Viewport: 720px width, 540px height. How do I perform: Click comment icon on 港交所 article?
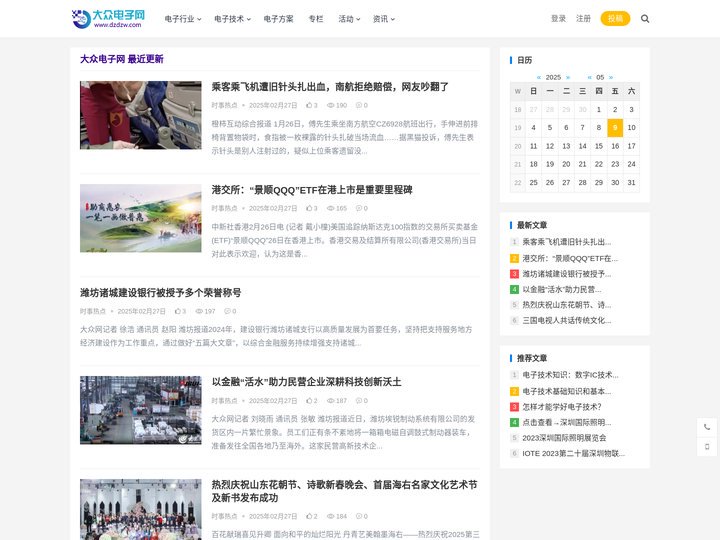359,208
